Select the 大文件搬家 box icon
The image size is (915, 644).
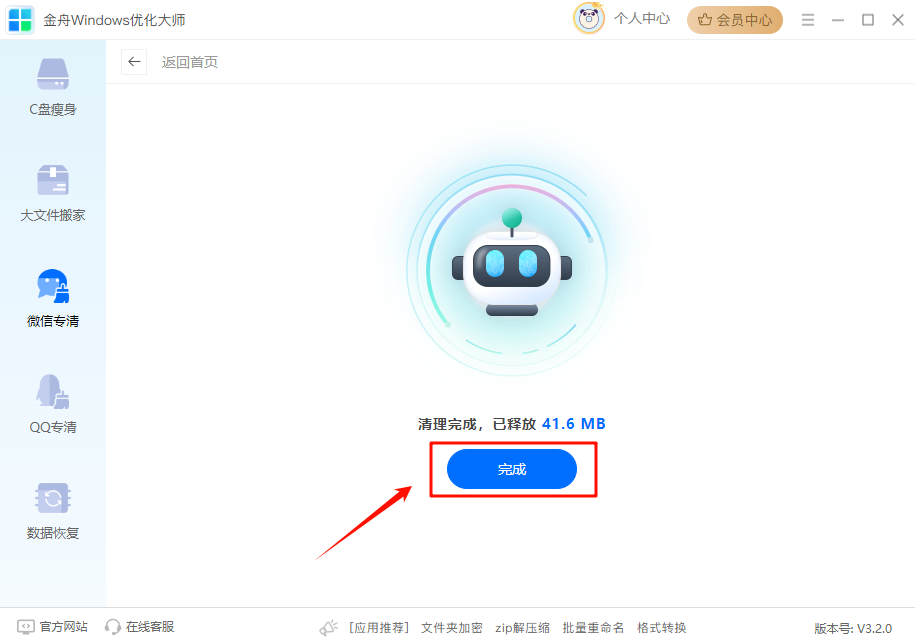click(53, 180)
